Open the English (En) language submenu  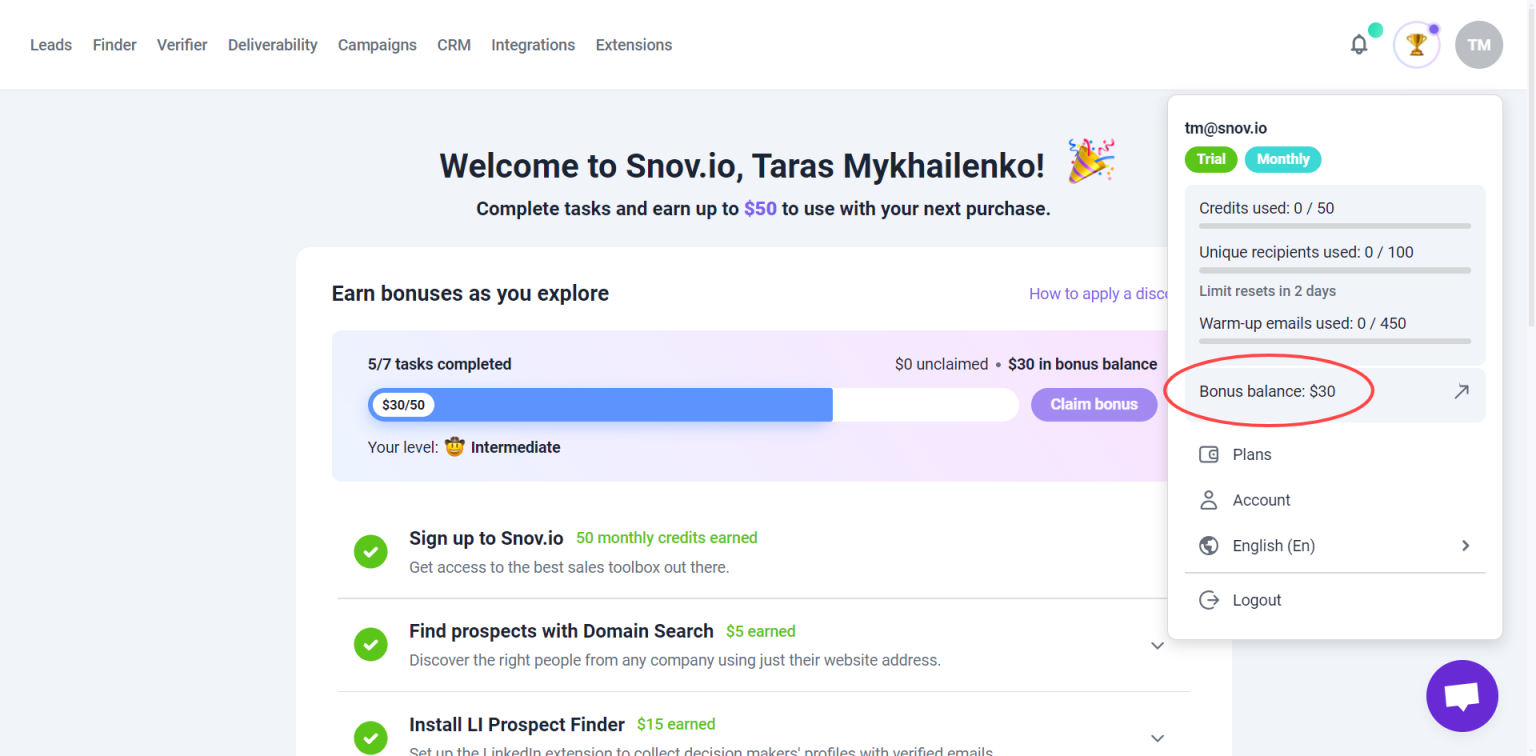pos(1335,546)
